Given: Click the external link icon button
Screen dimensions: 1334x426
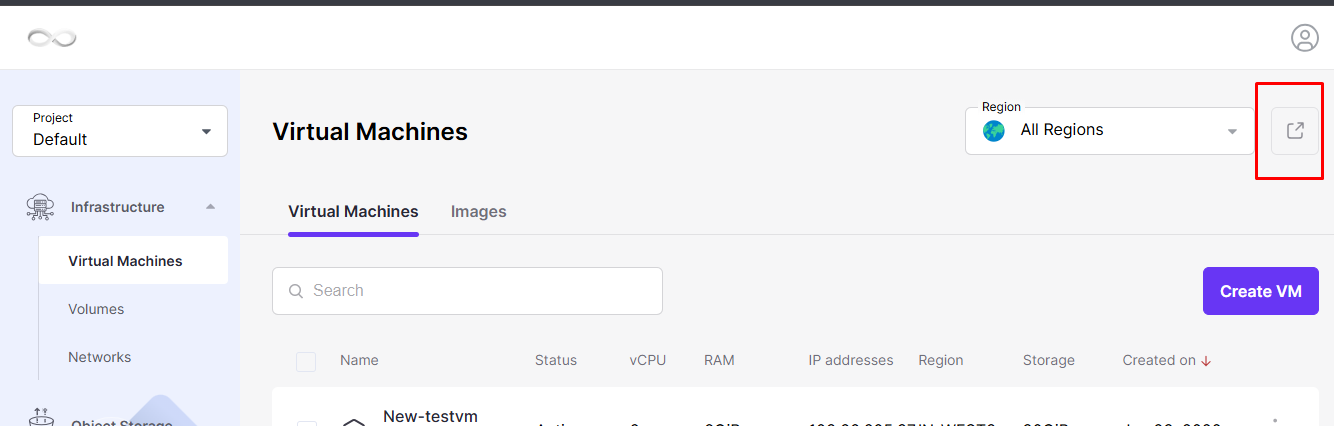Looking at the screenshot, I should point(1295,131).
